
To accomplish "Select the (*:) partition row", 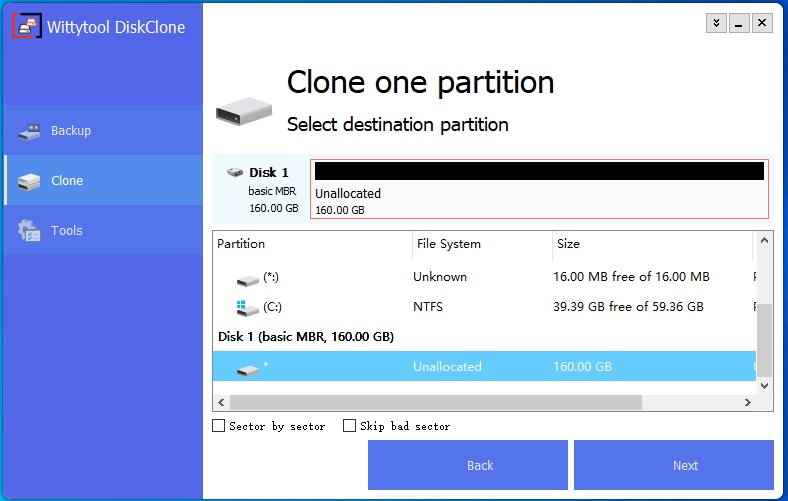I will coord(484,277).
